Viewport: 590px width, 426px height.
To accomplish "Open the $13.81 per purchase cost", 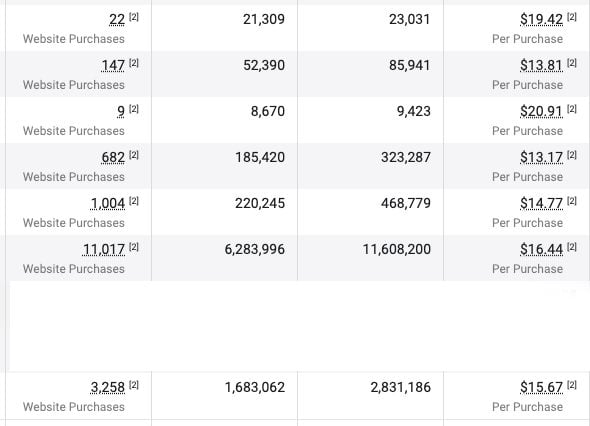I will [541, 65].
